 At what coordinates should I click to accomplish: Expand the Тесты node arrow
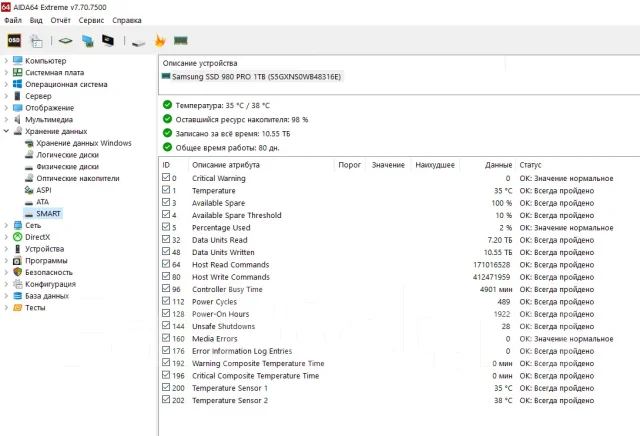6,308
